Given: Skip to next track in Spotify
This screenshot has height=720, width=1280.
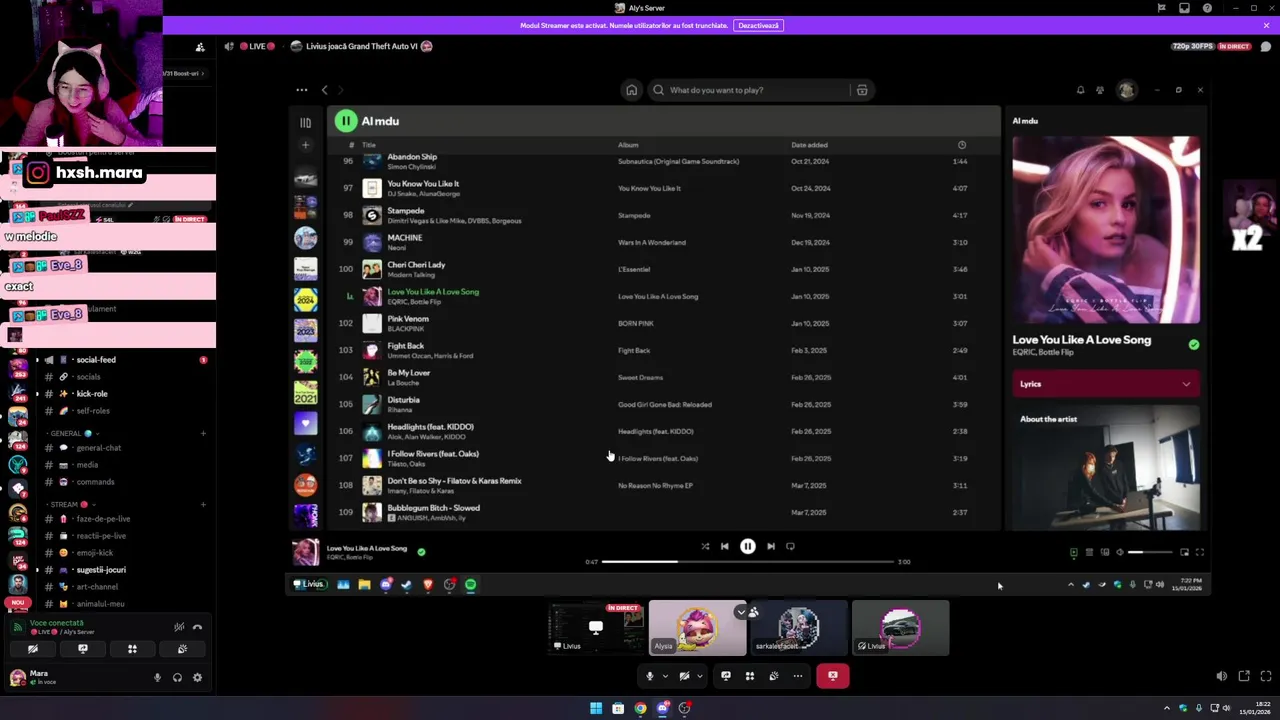Looking at the screenshot, I should click(x=770, y=546).
